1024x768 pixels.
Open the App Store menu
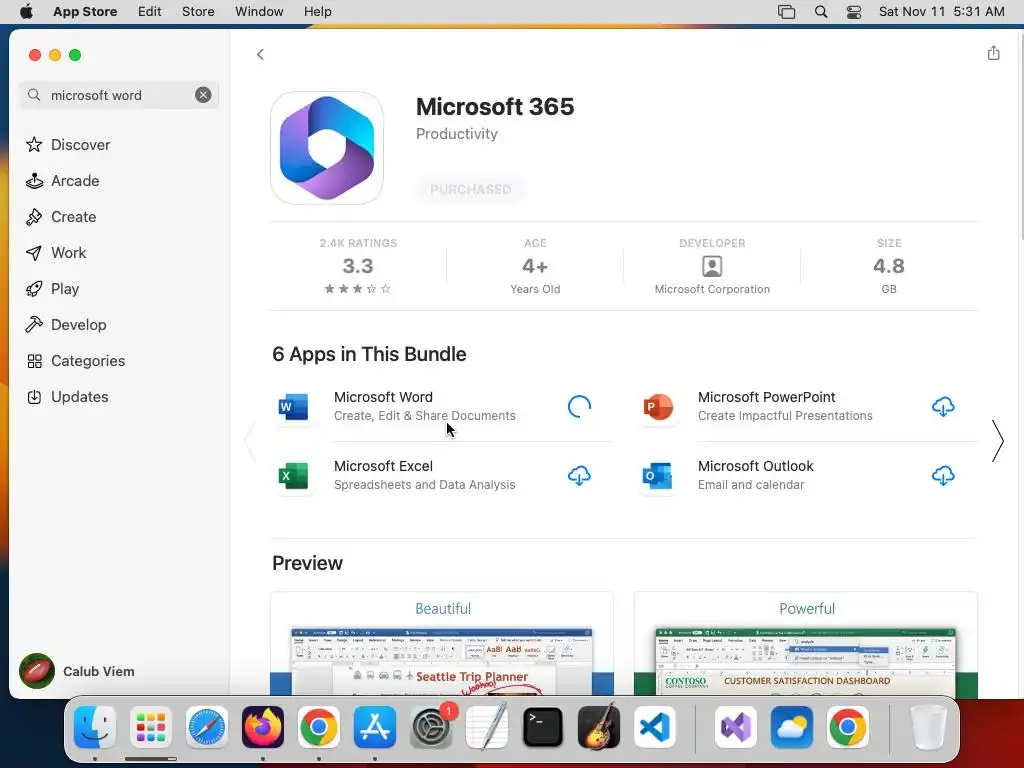click(85, 12)
